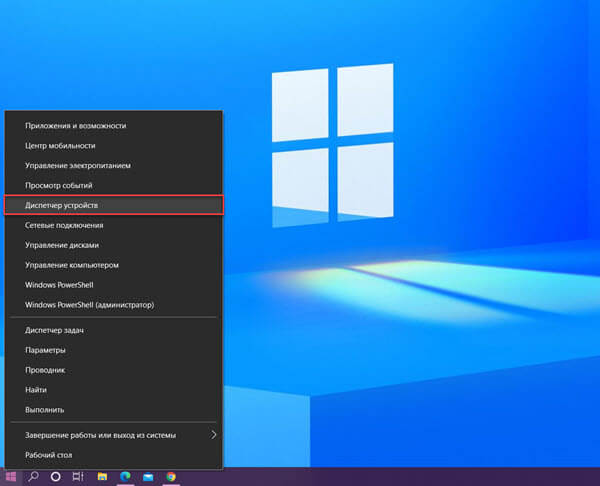Select 'Диспетчер устройств' in the menu
600x486 pixels.
(76, 205)
